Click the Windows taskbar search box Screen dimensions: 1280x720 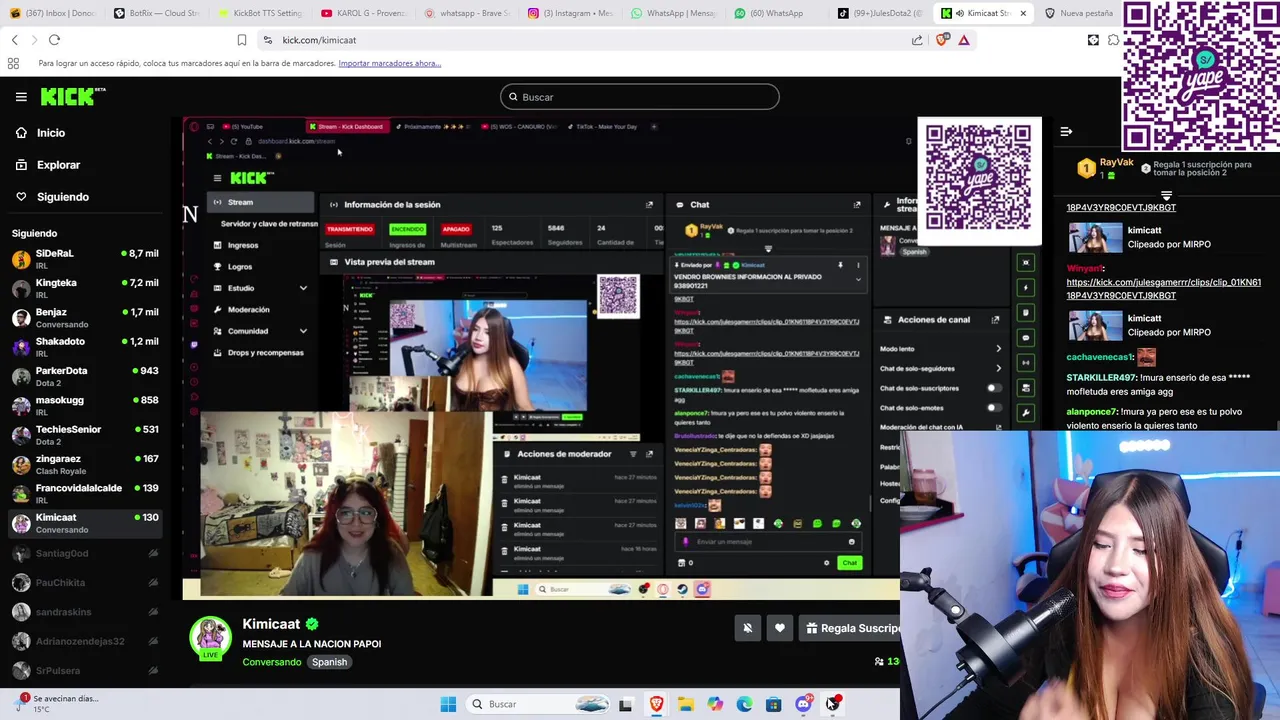click(538, 704)
